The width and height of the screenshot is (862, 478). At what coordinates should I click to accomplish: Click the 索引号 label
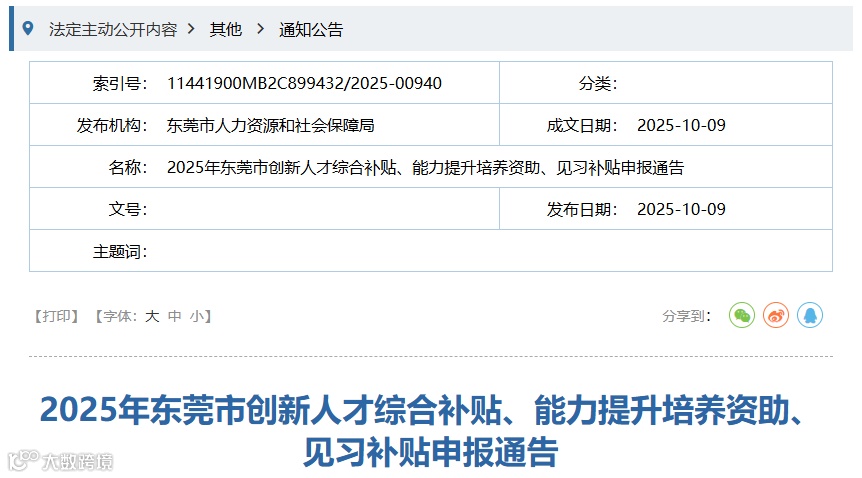coord(119,84)
